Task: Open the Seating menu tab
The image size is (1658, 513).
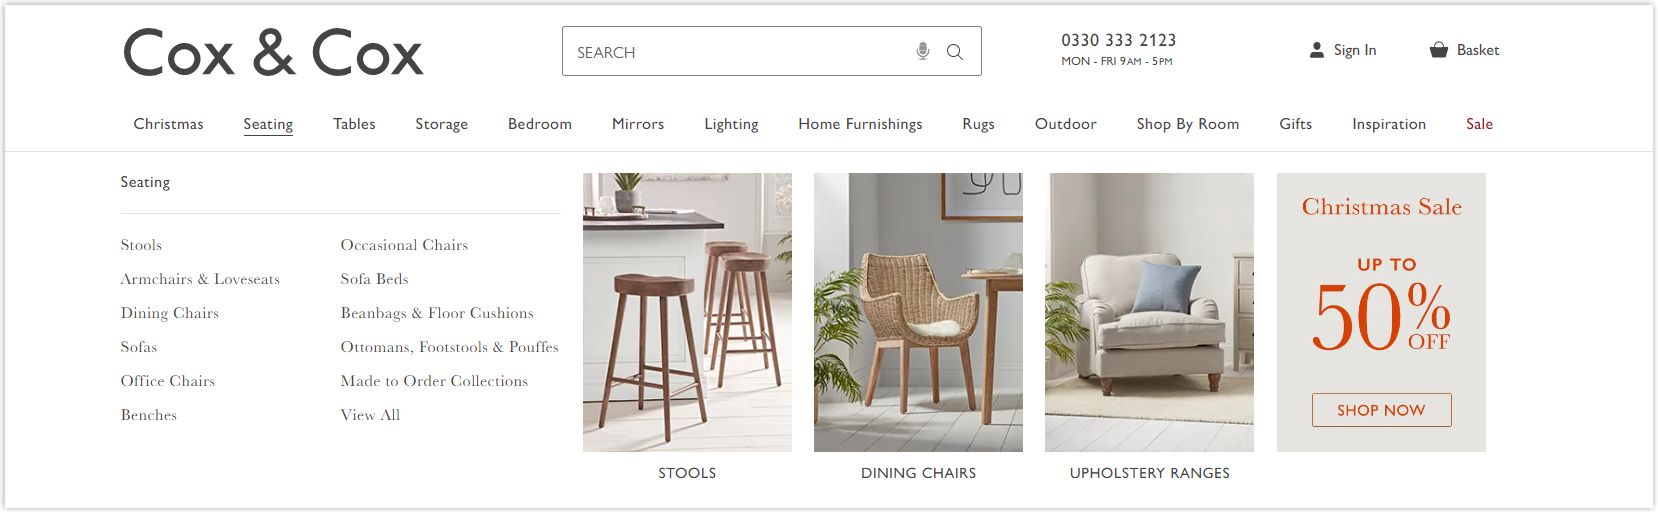Action: pos(268,124)
